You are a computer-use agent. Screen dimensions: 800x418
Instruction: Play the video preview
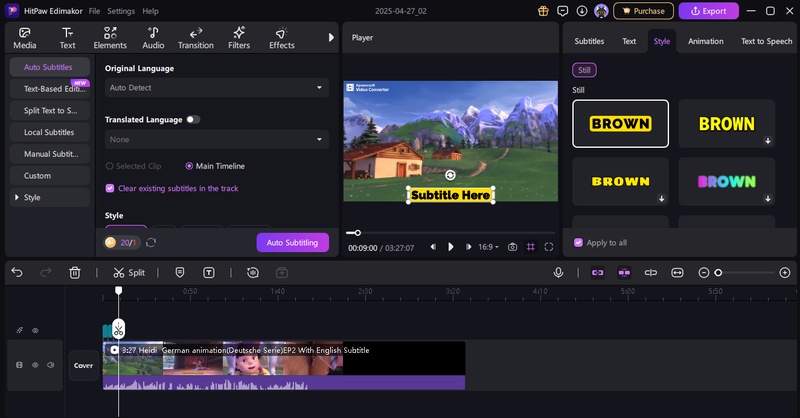pyautogui.click(x=451, y=247)
